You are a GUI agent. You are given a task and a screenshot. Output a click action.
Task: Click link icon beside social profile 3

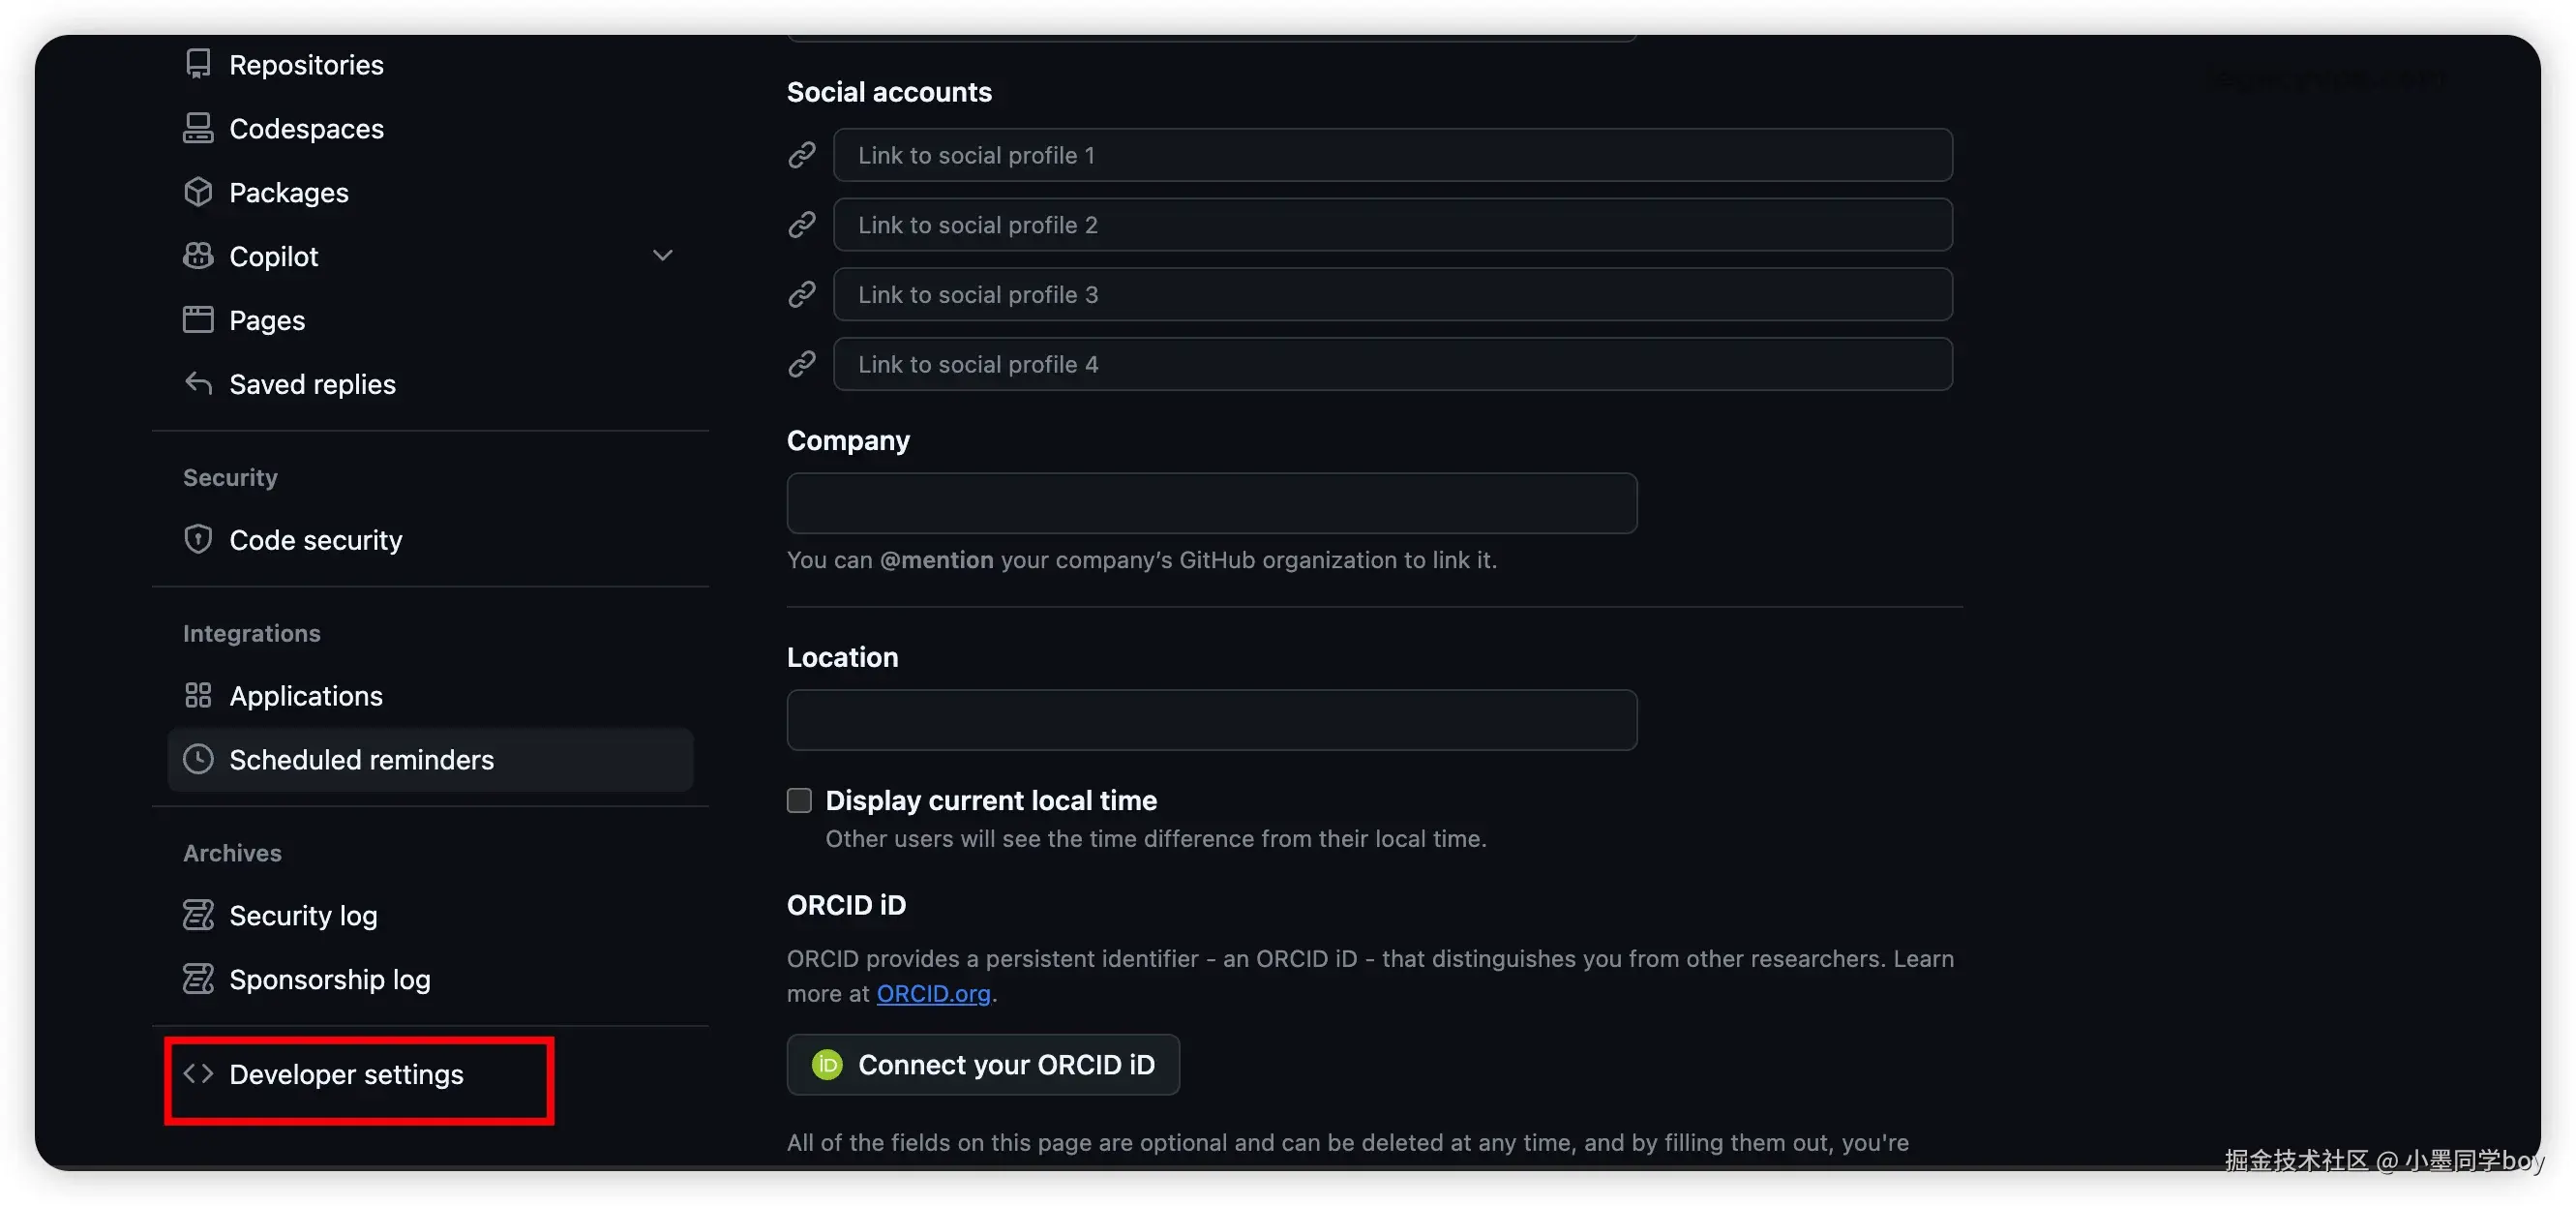802,294
